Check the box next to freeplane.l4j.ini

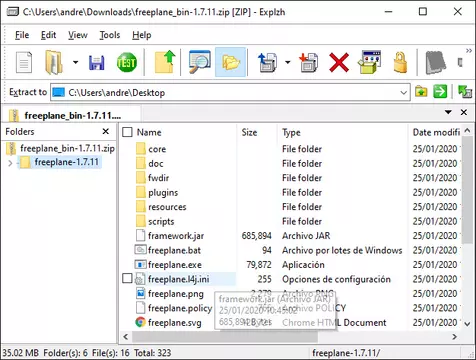[x=127, y=278]
